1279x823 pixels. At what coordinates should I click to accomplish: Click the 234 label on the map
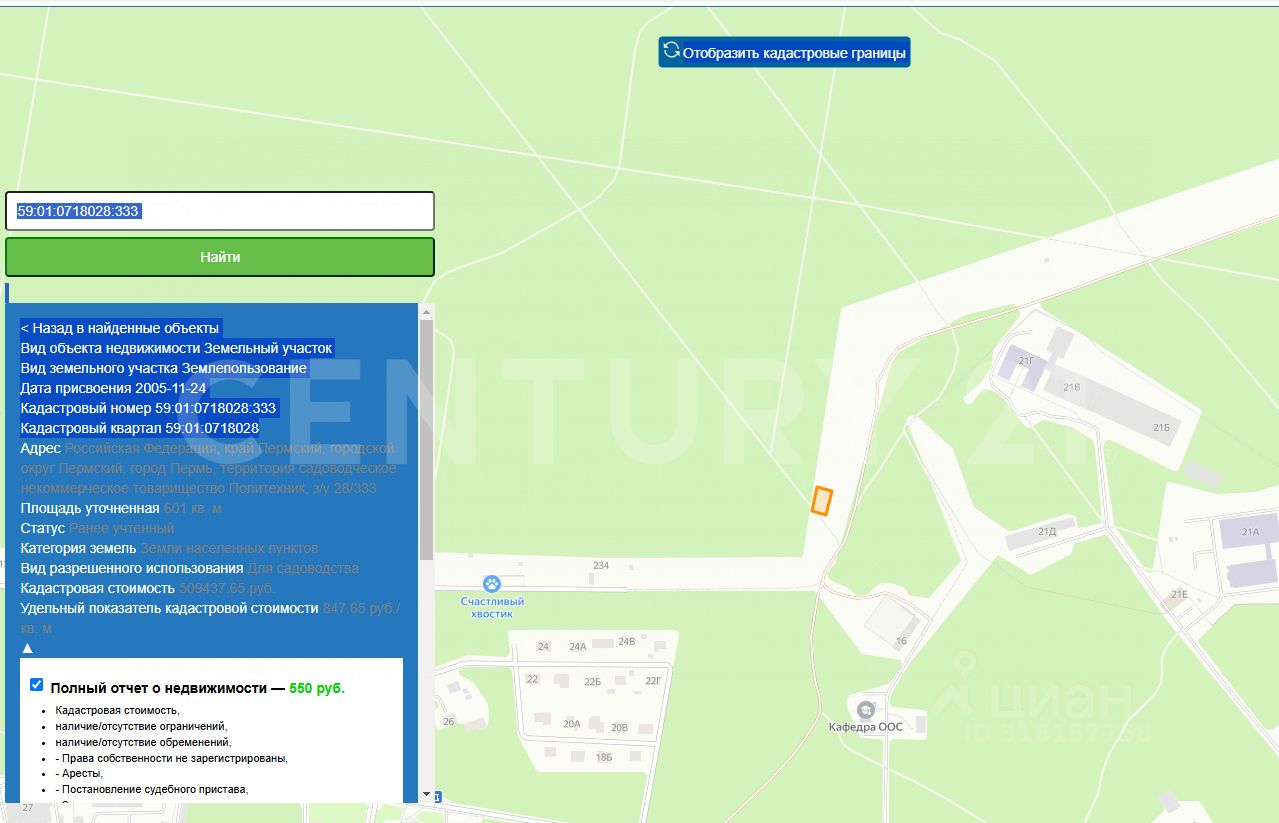coord(601,566)
